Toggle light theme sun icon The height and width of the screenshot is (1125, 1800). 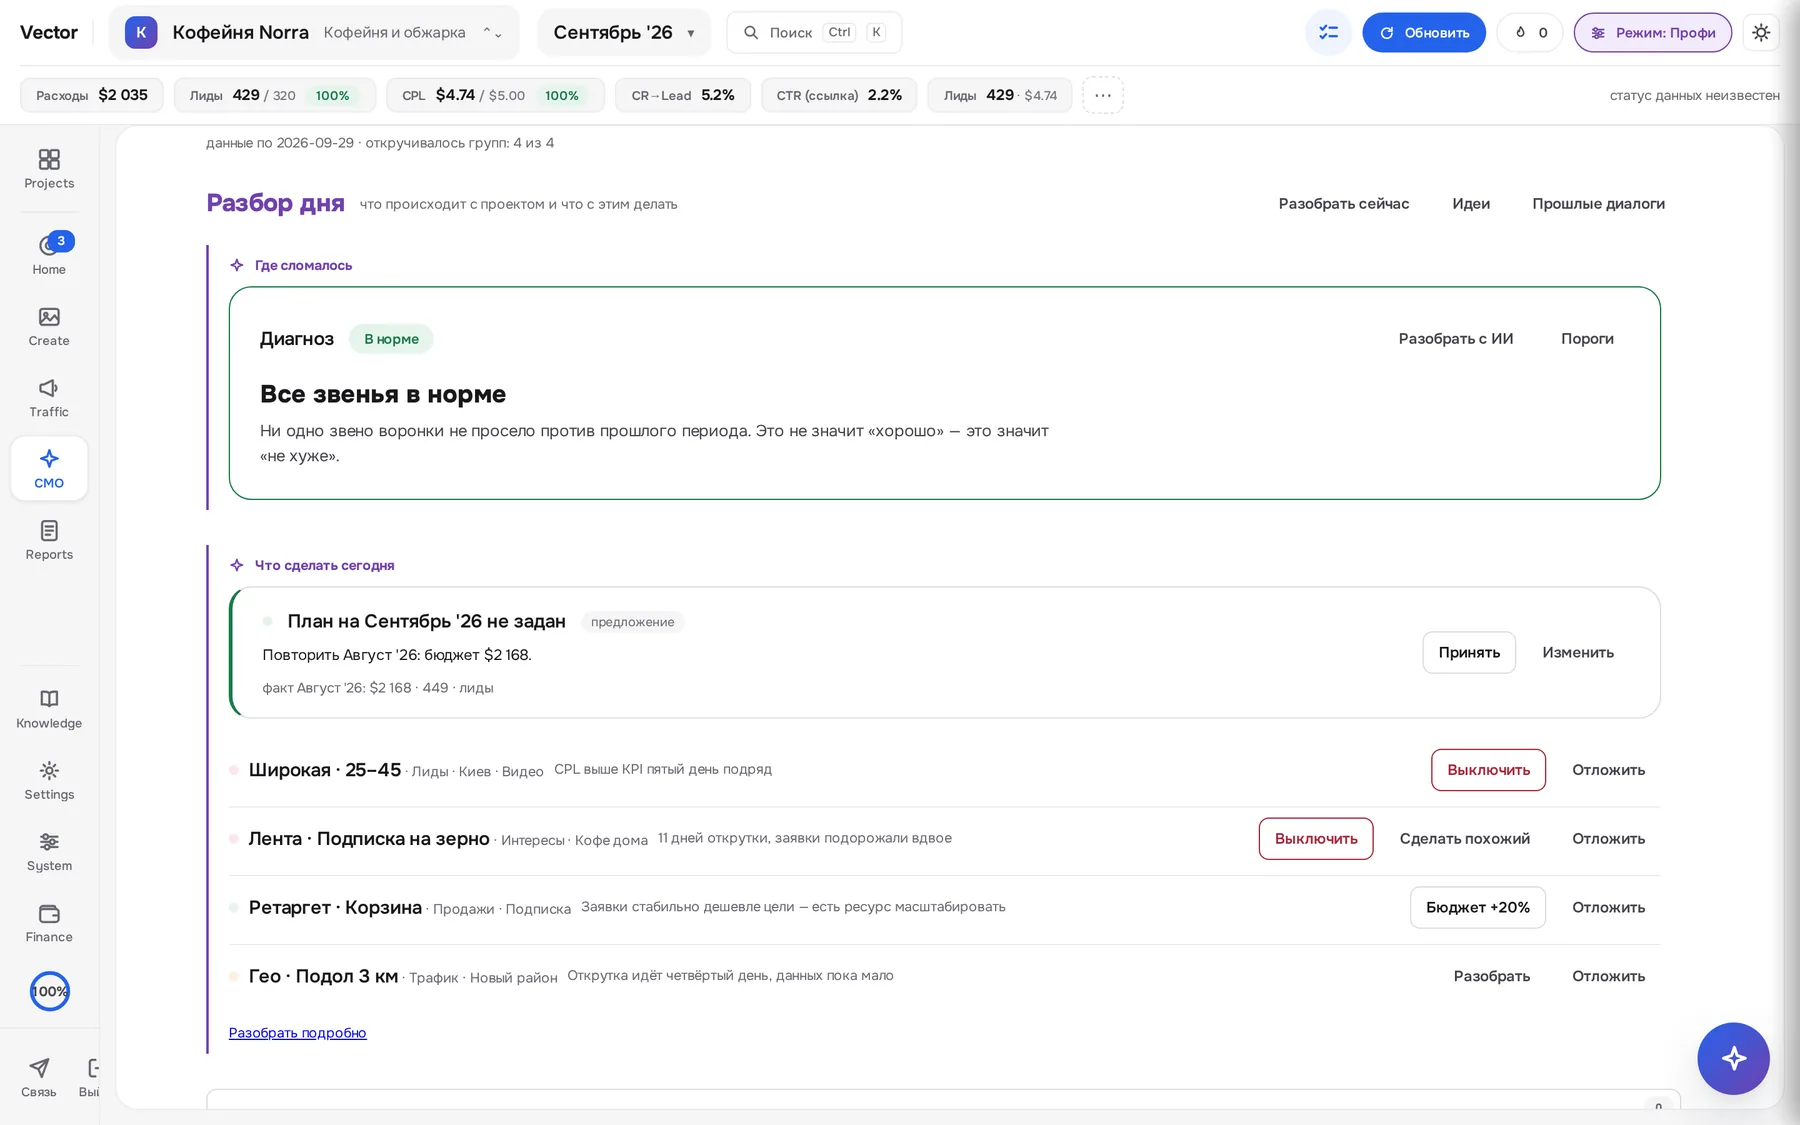coord(1761,33)
